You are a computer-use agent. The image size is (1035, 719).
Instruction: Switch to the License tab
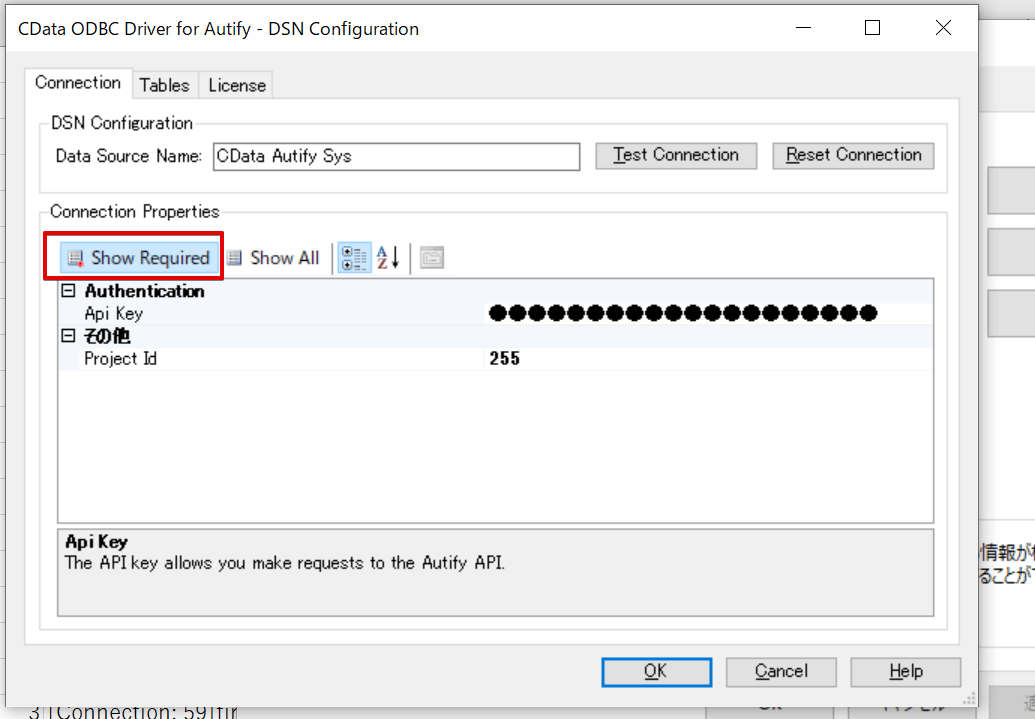tap(237, 85)
